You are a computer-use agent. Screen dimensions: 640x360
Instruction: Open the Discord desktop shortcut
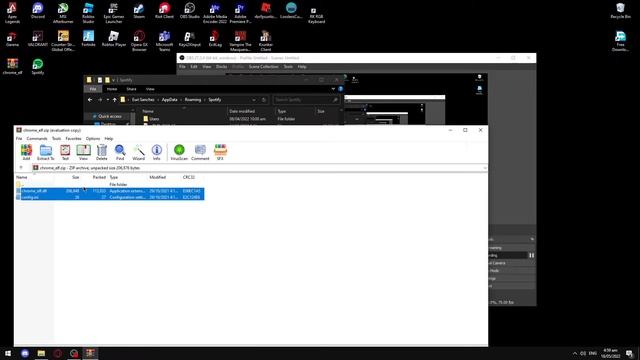coord(38,11)
